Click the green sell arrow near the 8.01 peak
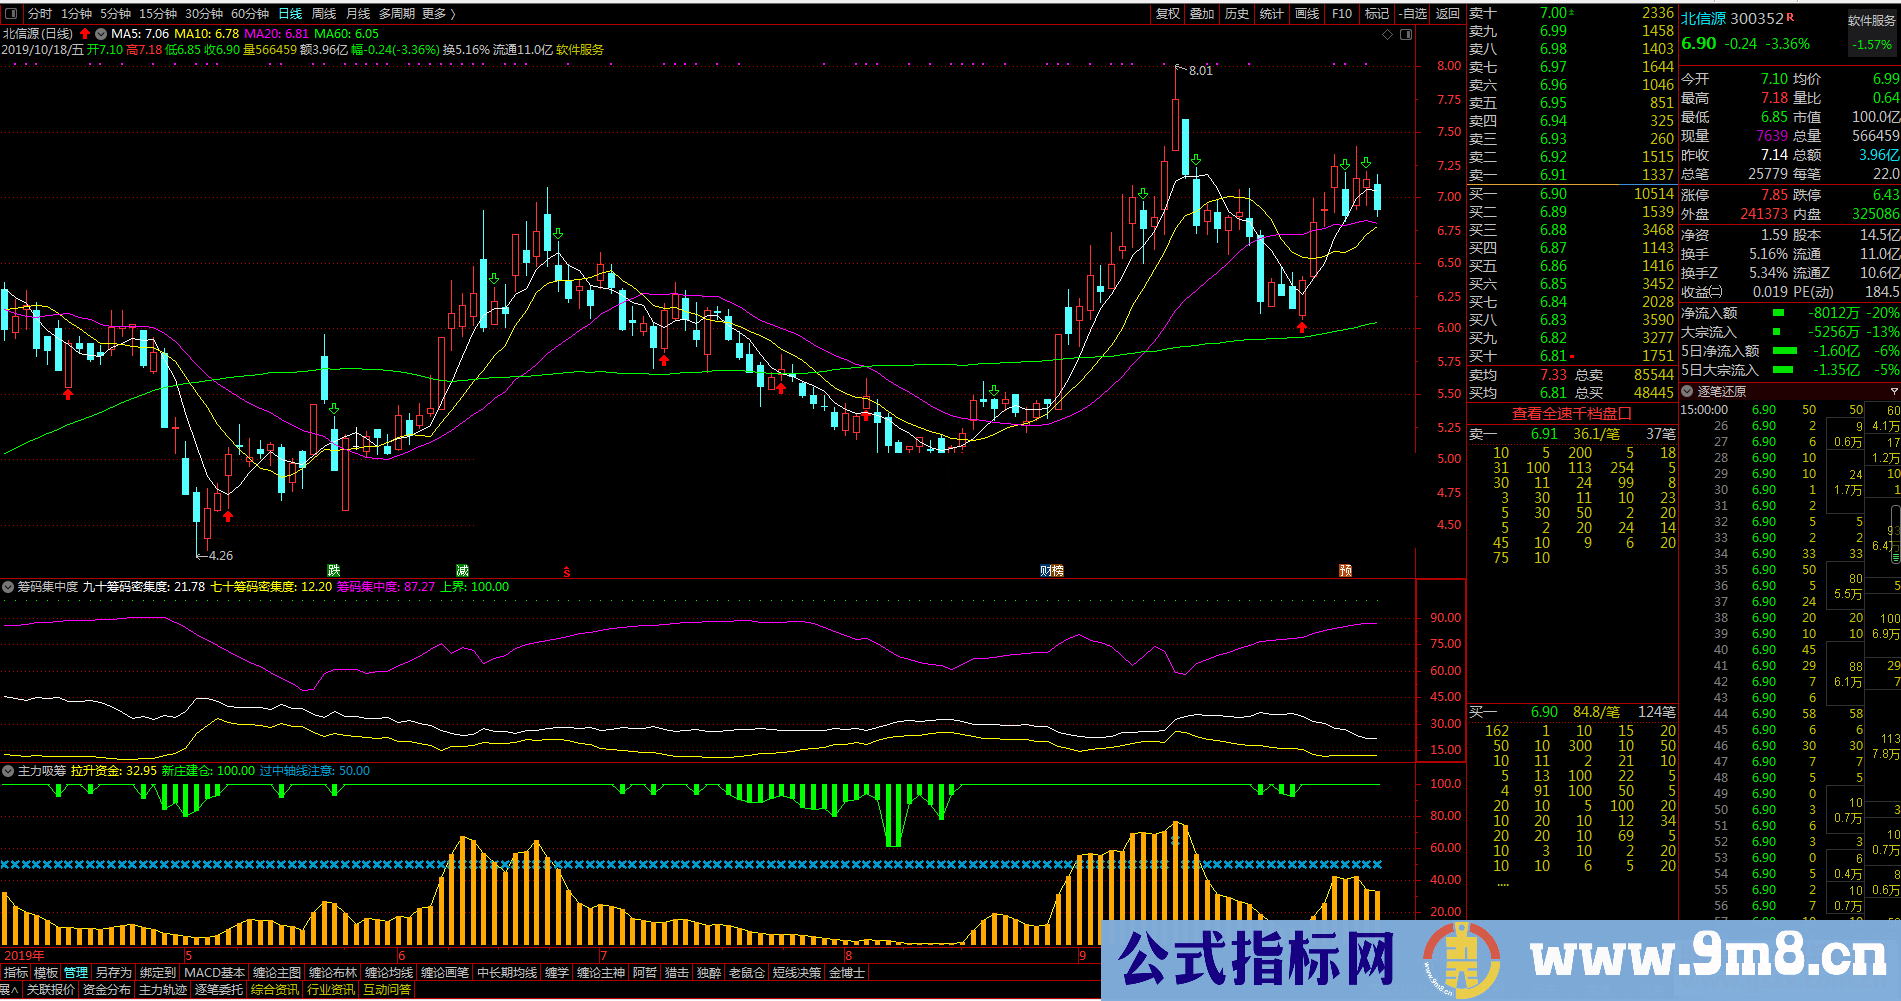This screenshot has height=1001, width=1901. pyautogui.click(x=1196, y=160)
